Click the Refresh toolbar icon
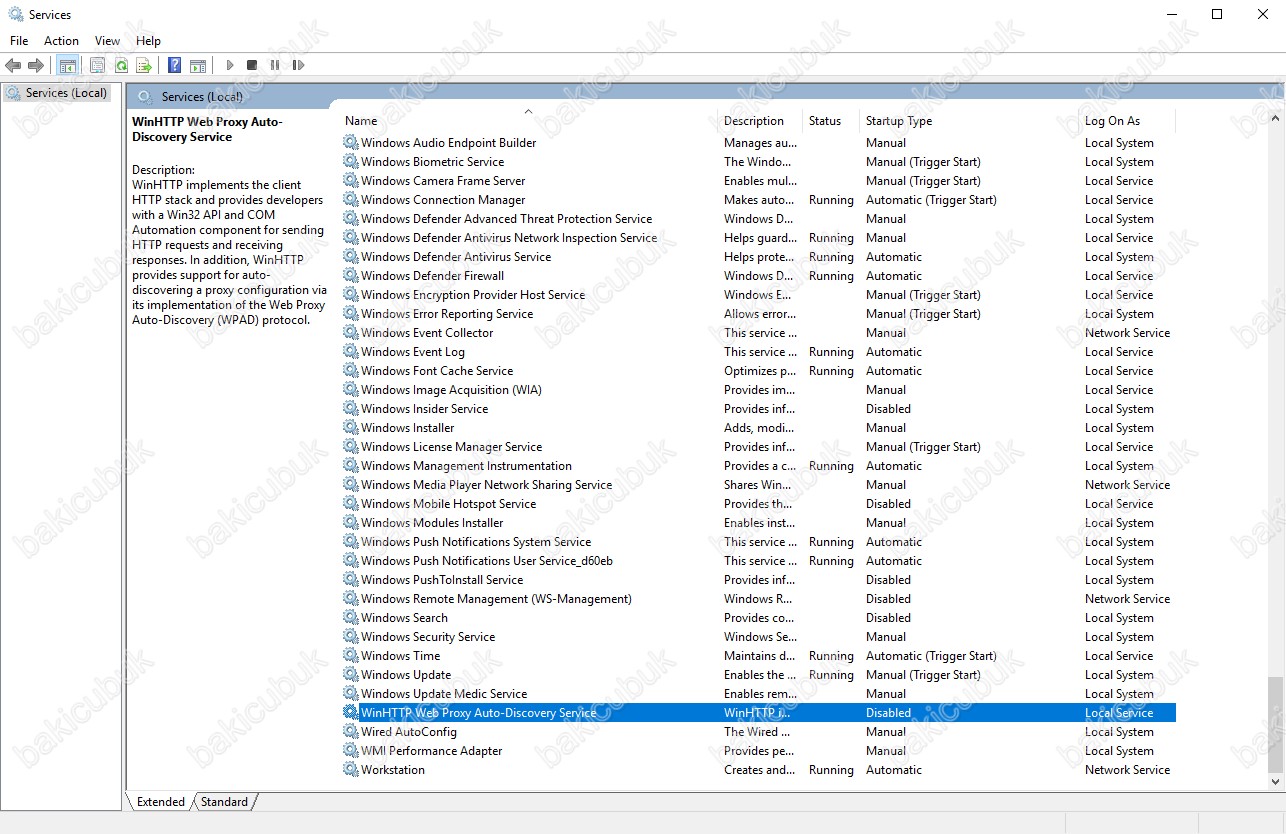The image size is (1286, 834). pyautogui.click(x=121, y=65)
